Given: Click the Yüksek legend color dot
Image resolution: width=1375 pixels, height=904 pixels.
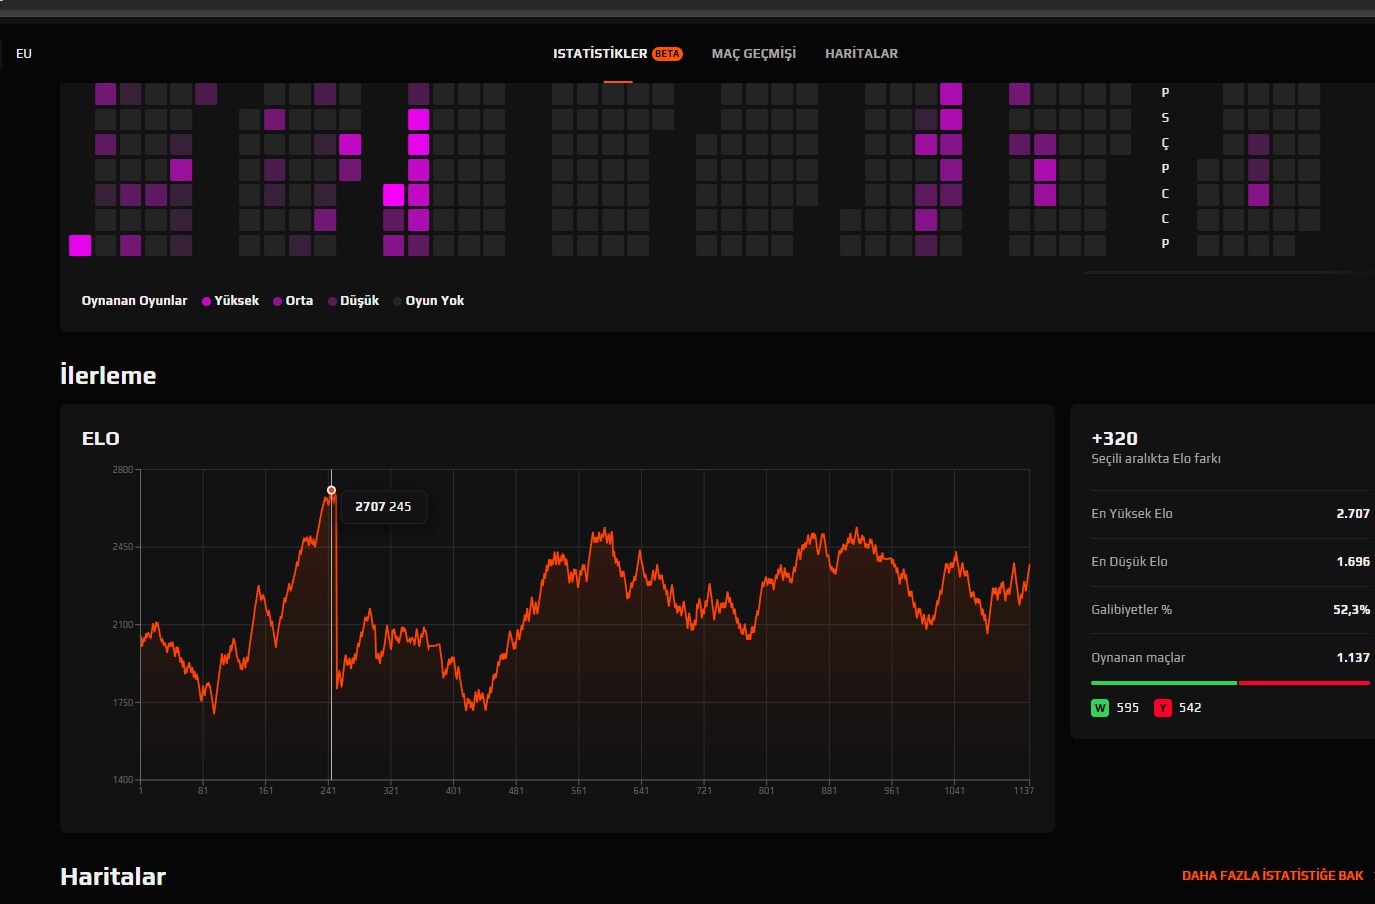Looking at the screenshot, I should (206, 301).
